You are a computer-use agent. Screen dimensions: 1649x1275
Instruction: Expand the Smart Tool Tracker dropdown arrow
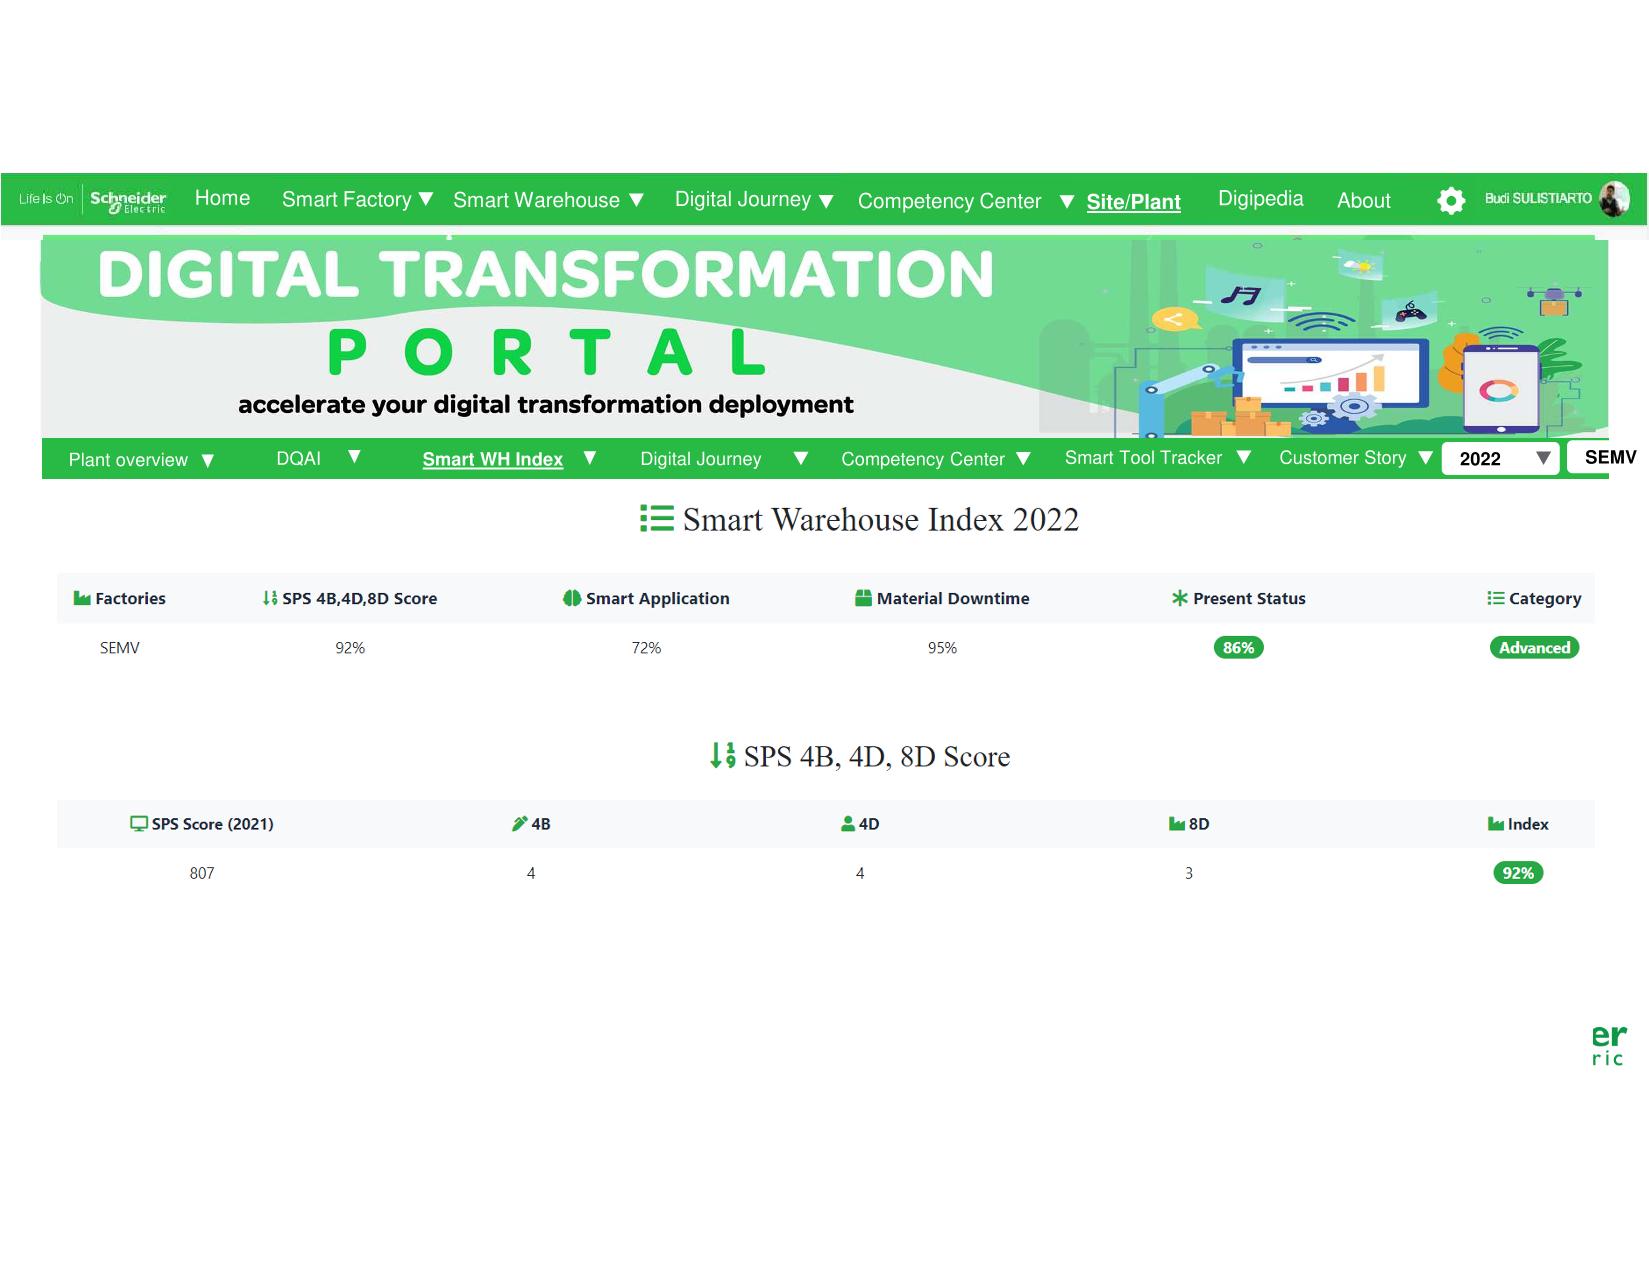click(1244, 458)
